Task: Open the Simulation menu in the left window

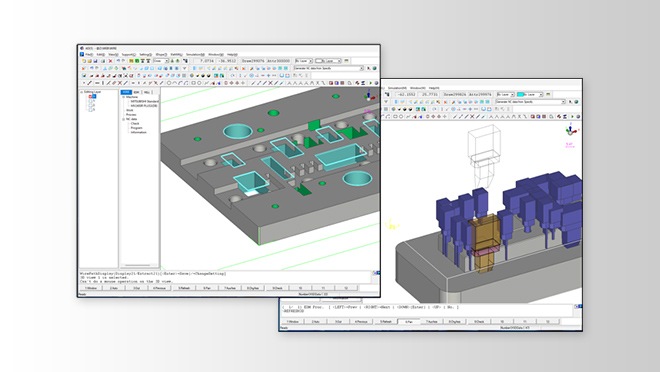Action: (x=195, y=55)
